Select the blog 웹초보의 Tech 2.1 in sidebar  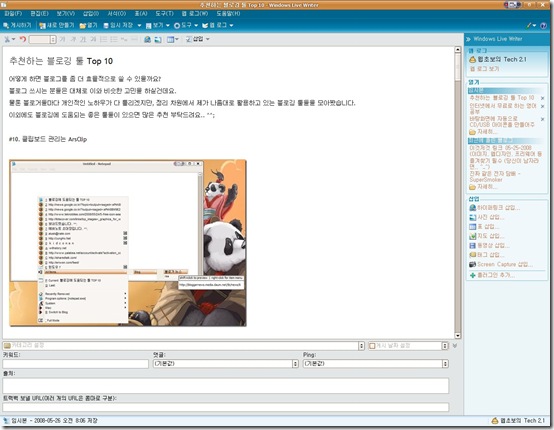(498, 59)
